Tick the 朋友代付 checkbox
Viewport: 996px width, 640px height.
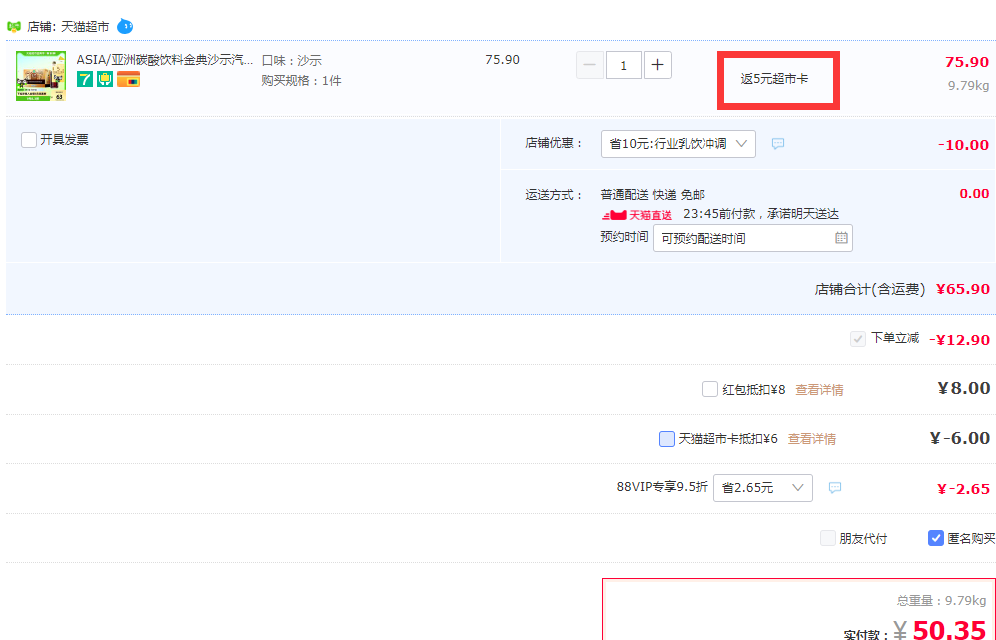(x=828, y=538)
